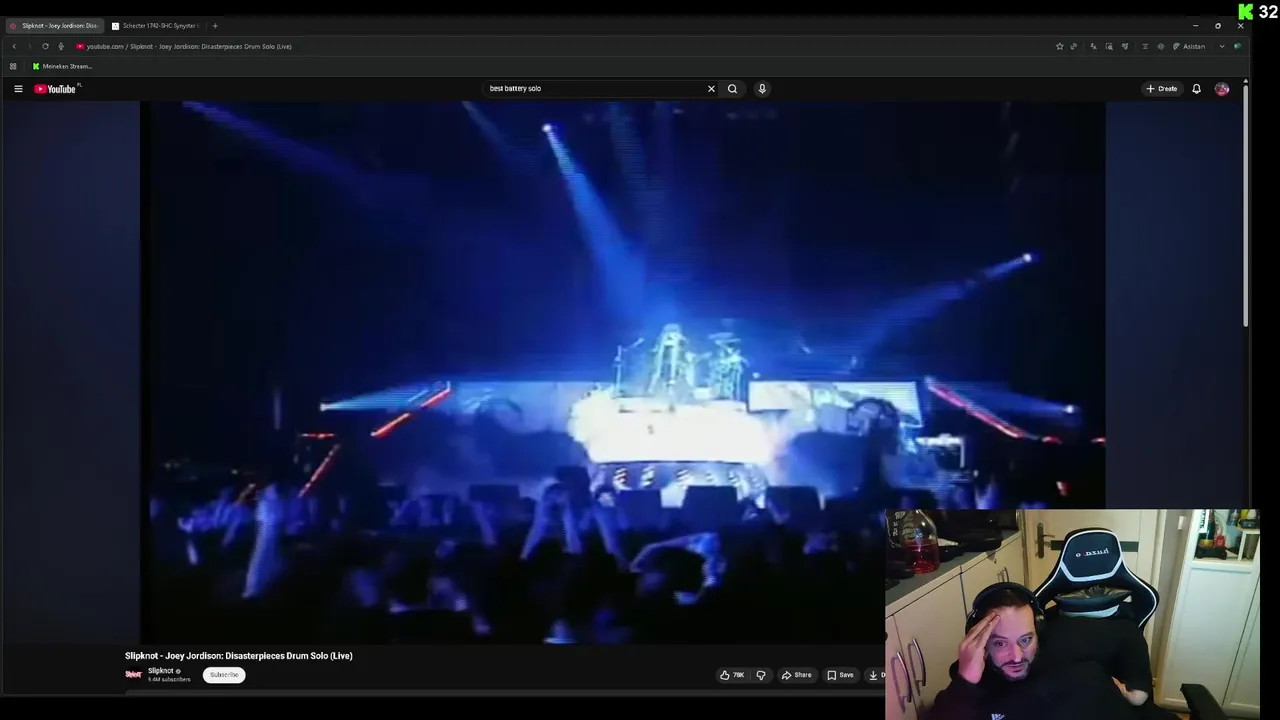Dislike the video
The height and width of the screenshot is (720, 1280).
761,675
